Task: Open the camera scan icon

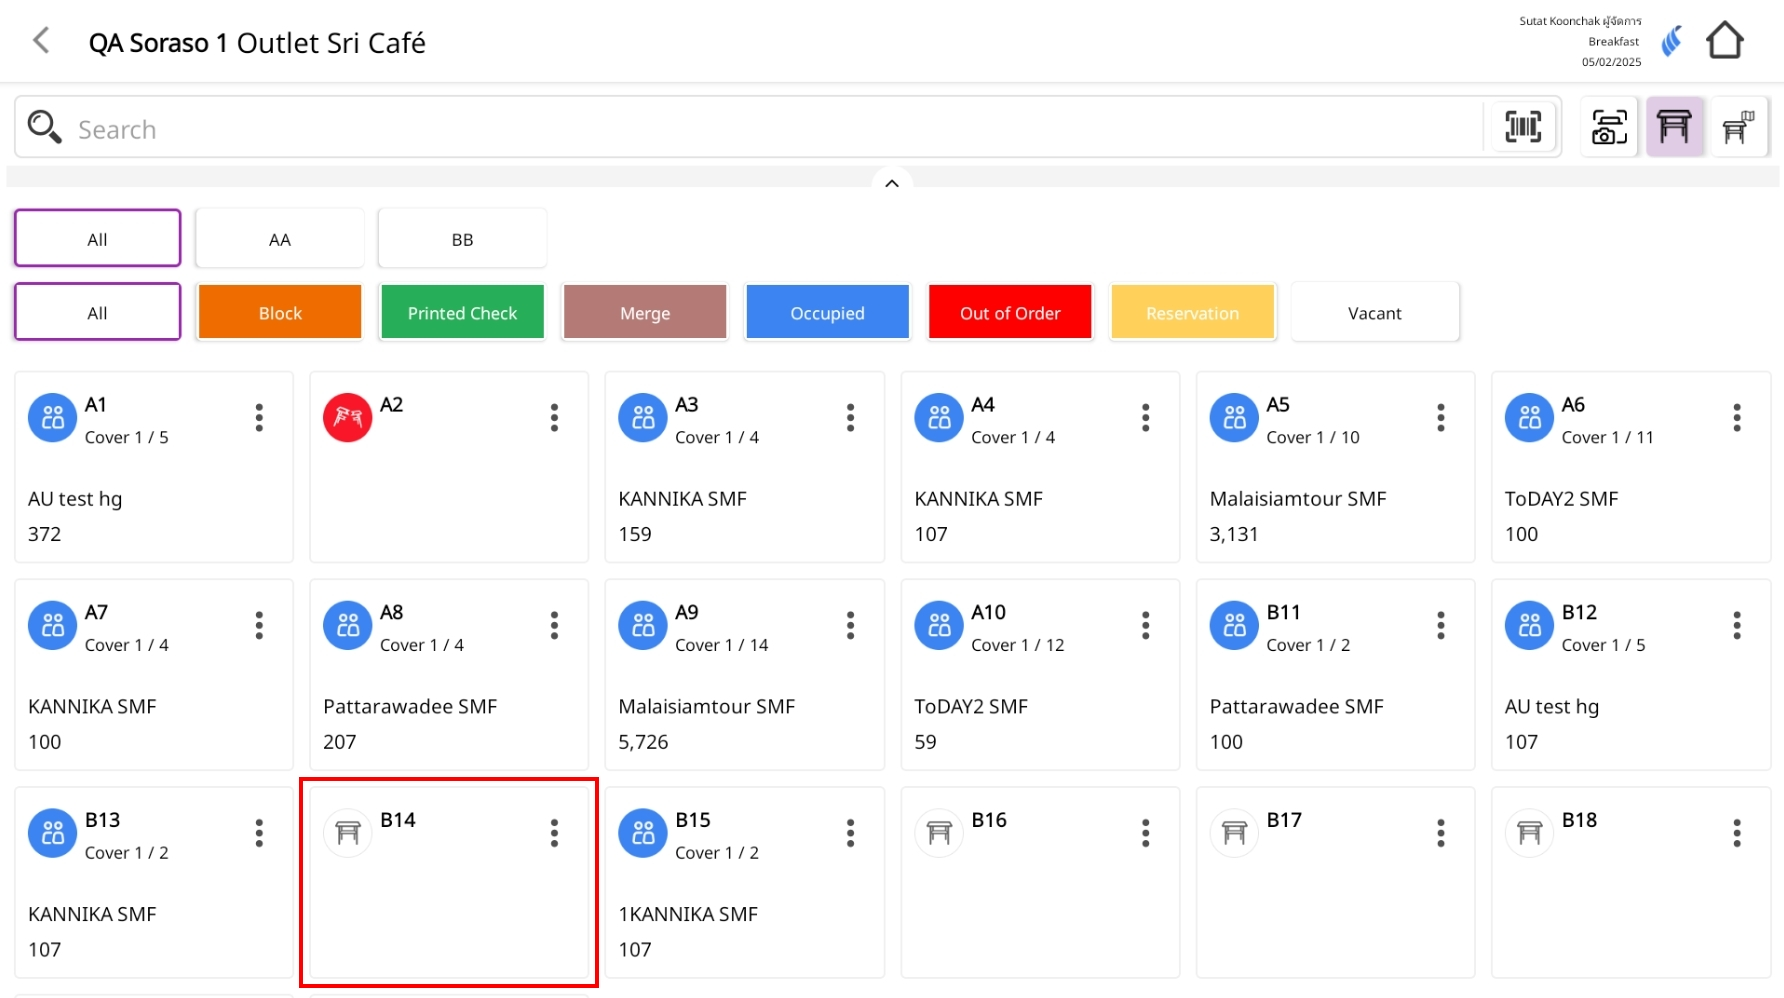Action: (x=1608, y=127)
